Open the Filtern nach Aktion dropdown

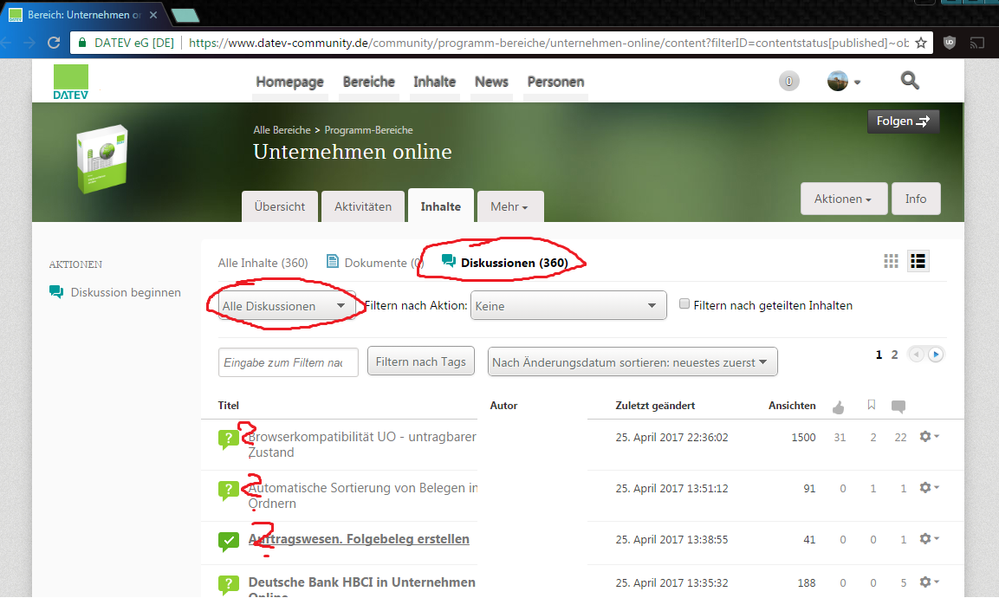point(568,306)
